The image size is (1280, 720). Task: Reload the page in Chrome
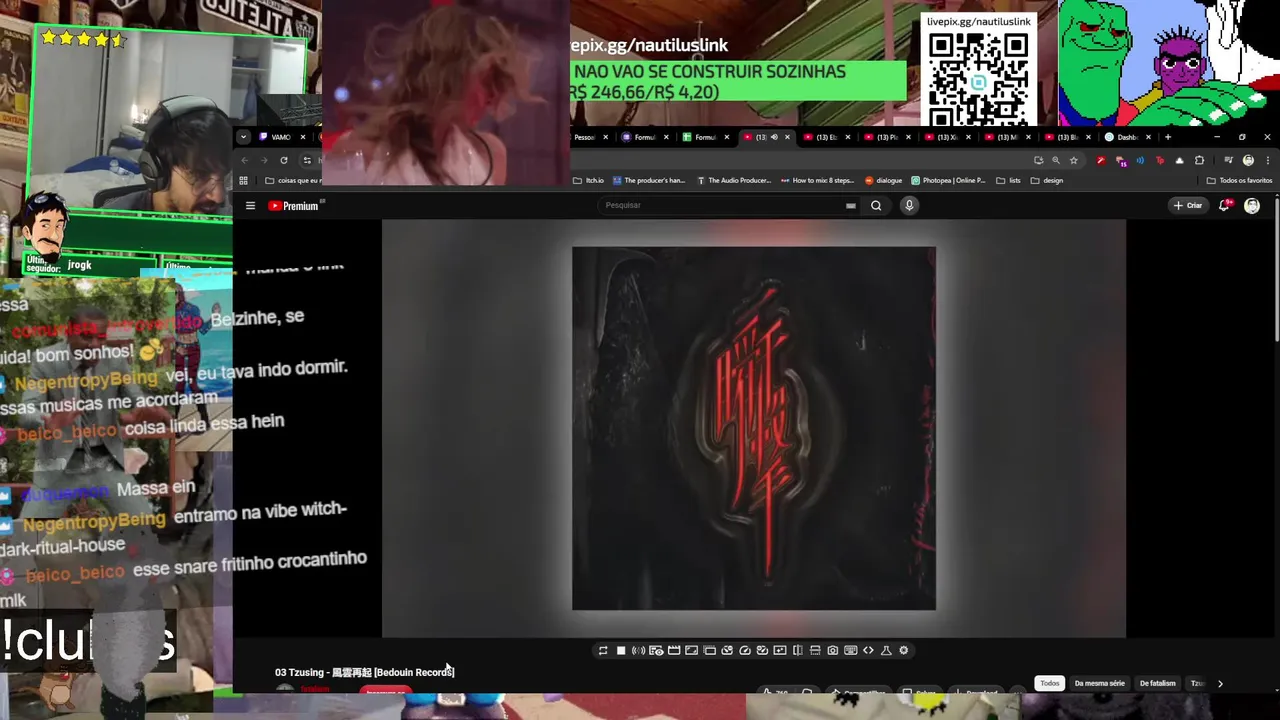[284, 160]
